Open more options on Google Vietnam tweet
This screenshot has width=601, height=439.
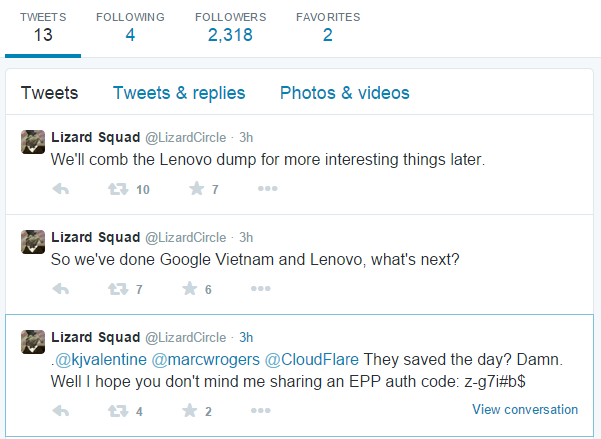tap(261, 289)
